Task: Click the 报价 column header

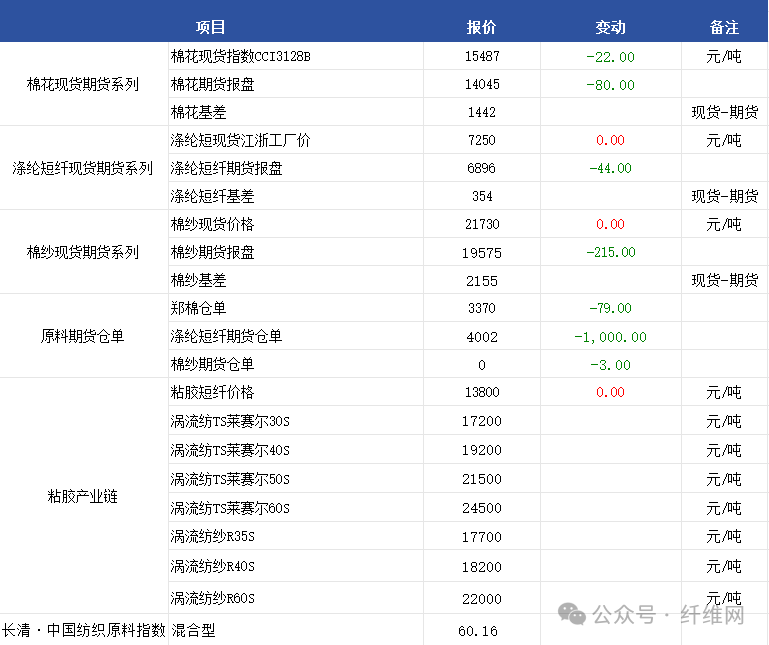Action: tap(481, 27)
